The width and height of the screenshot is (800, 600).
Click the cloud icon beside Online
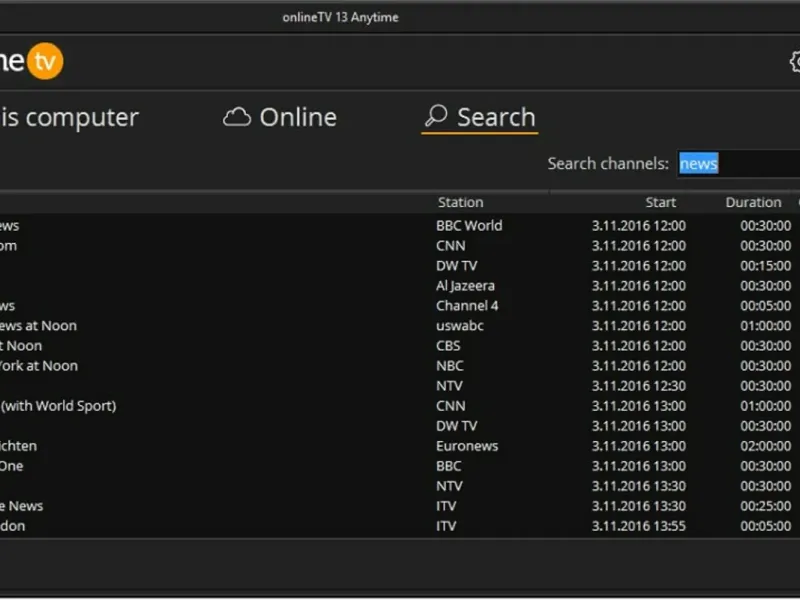(x=237, y=117)
